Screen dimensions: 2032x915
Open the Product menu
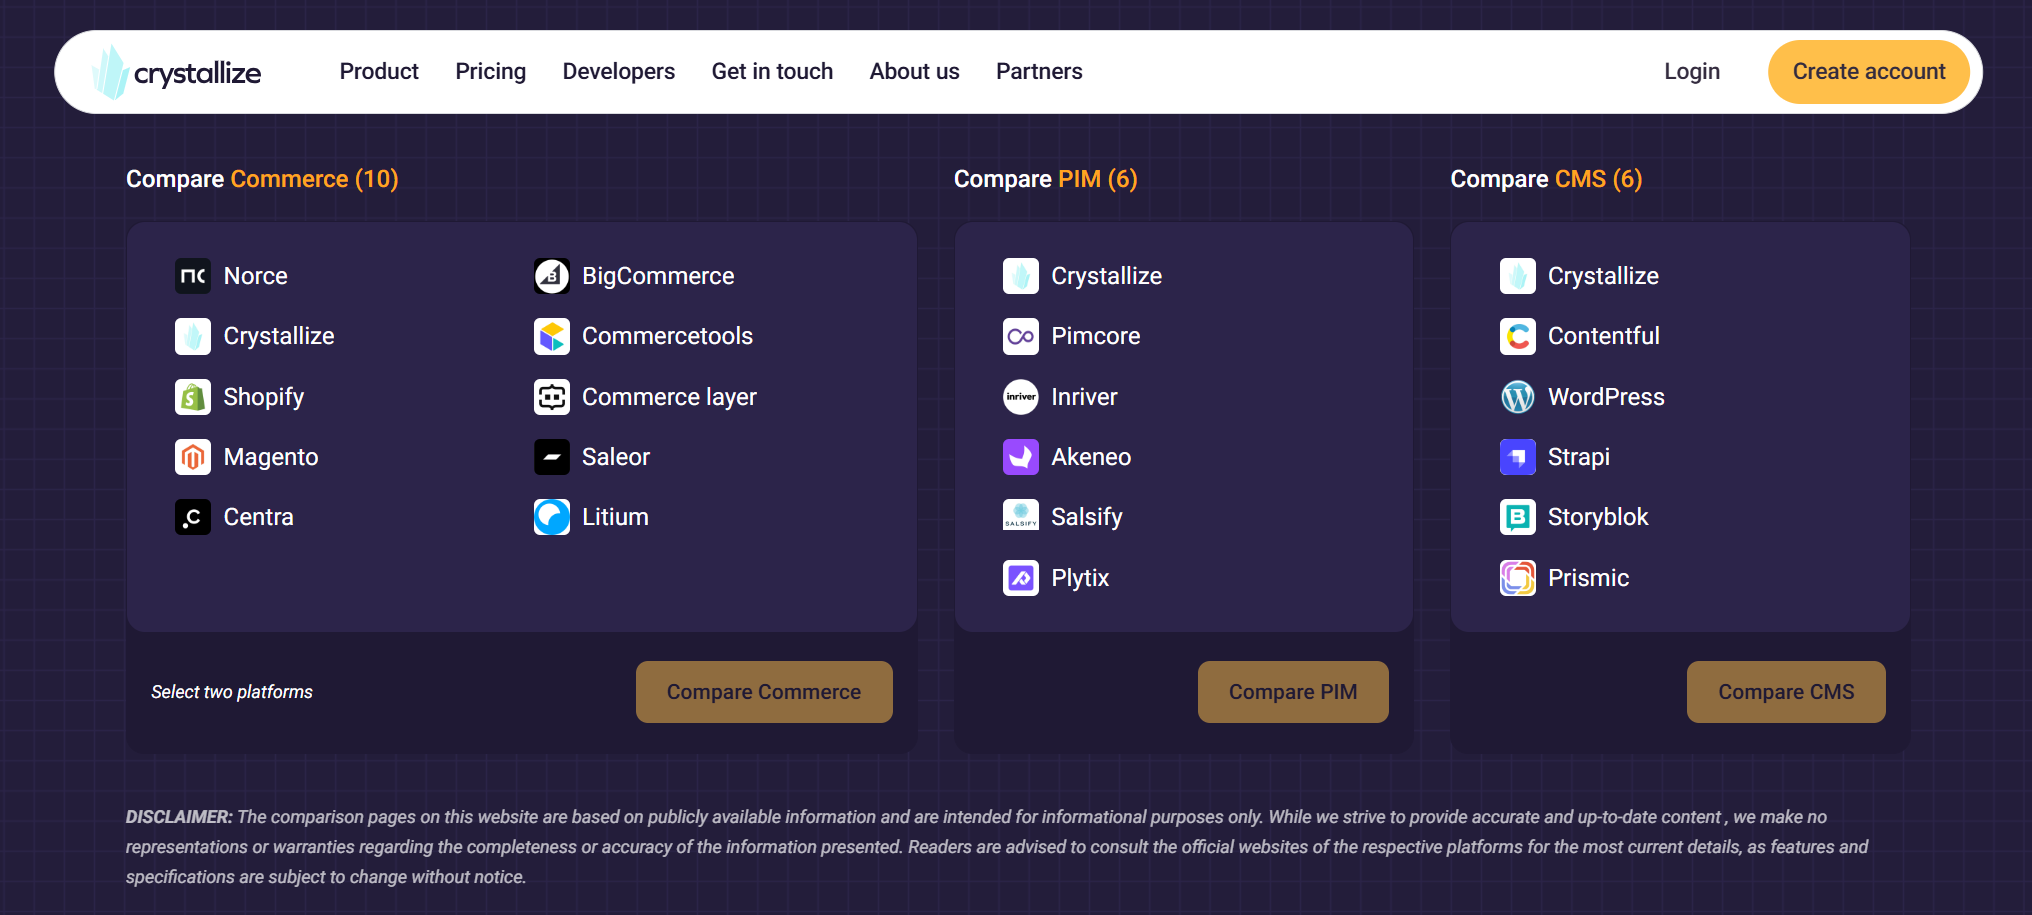click(379, 72)
